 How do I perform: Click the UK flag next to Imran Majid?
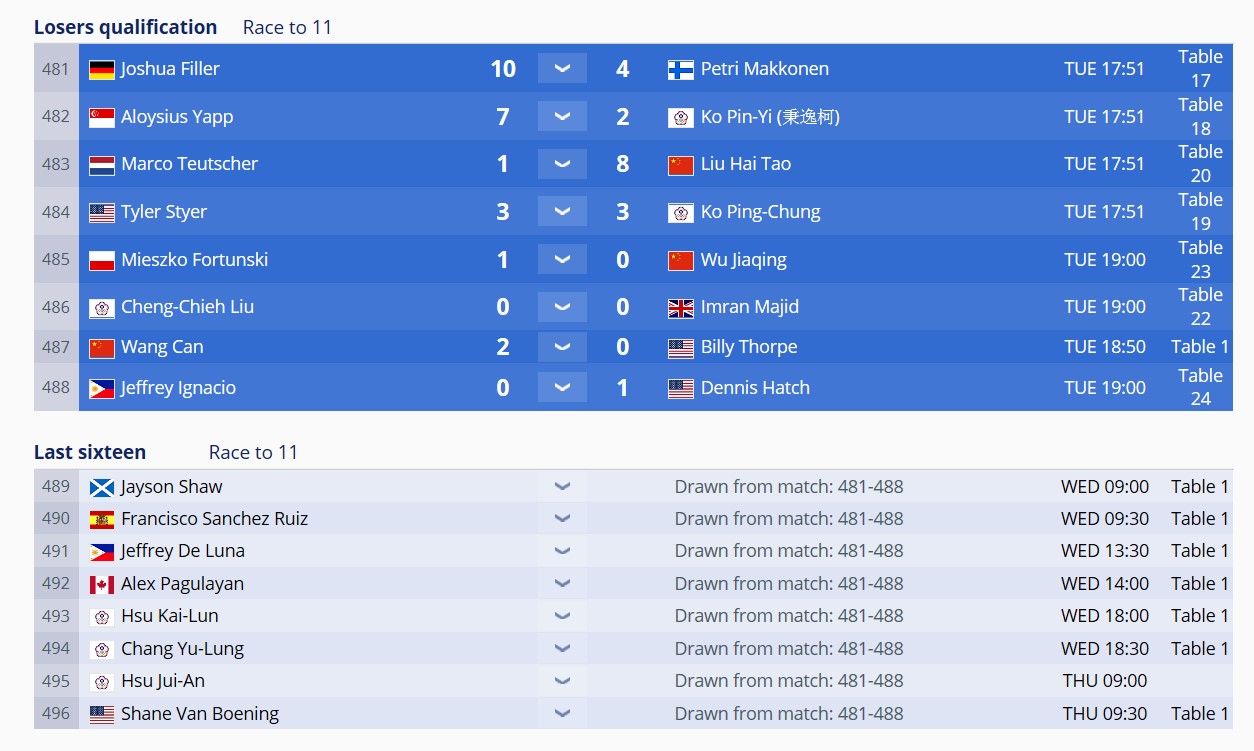(x=681, y=308)
